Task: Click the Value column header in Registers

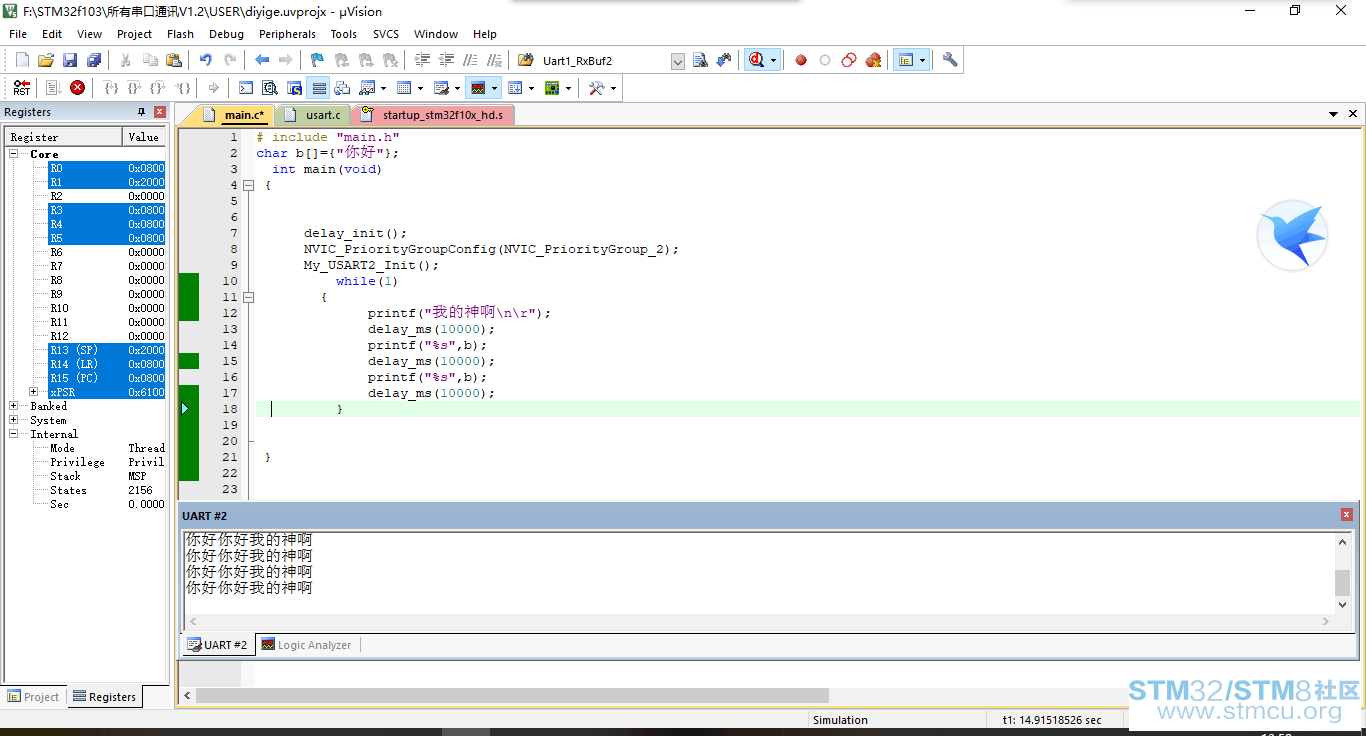Action: 144,137
